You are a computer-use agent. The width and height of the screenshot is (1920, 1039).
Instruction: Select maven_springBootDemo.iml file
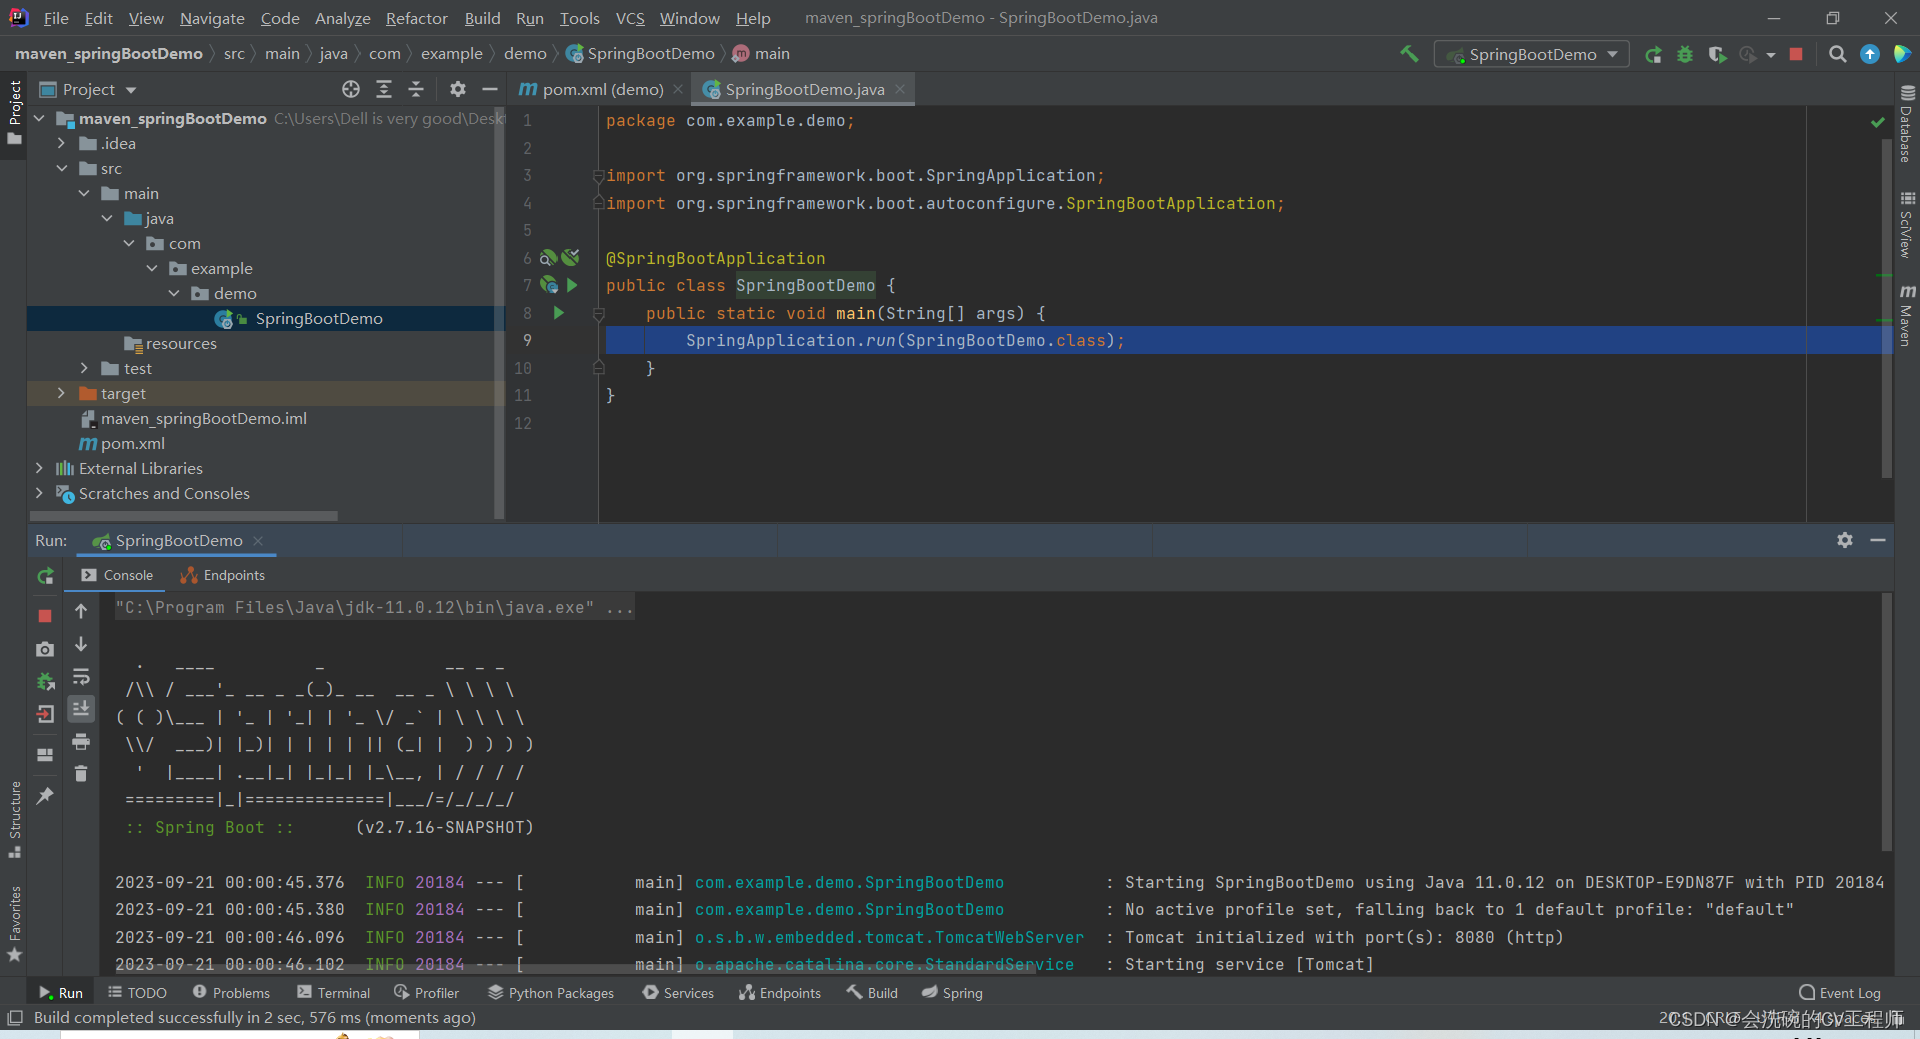(203, 418)
